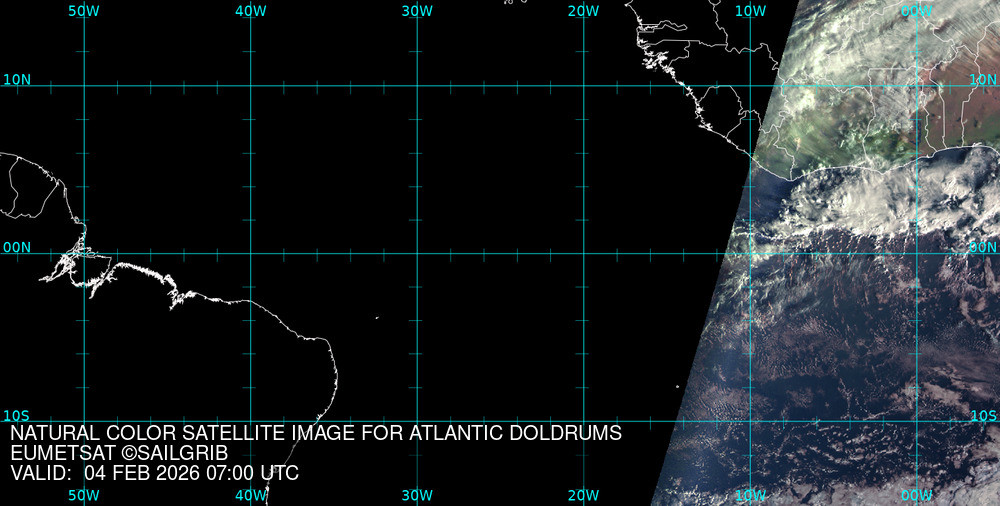Click grid intersection of 10N and 30W
This screenshot has height=506, width=1000.
click(416, 86)
